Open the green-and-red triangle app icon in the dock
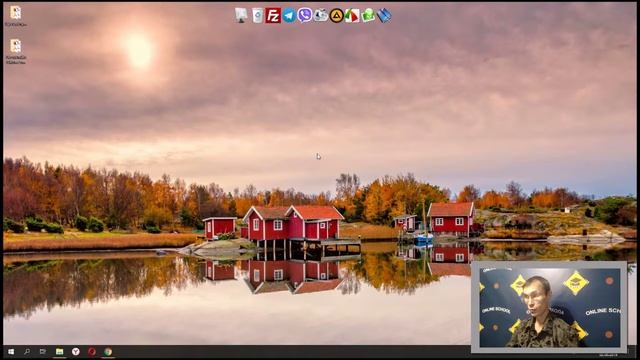The width and height of the screenshot is (640, 360). tap(352, 16)
